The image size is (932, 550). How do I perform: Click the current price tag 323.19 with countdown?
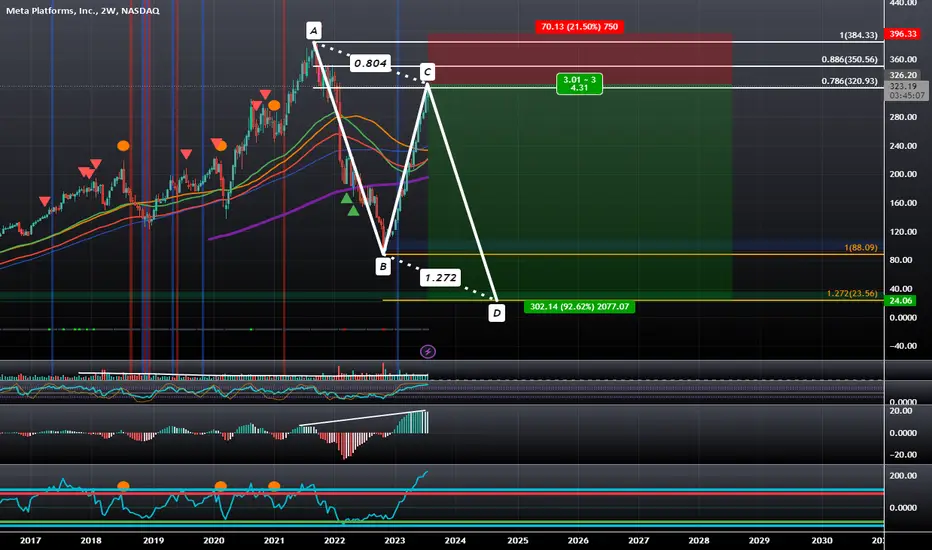pos(906,91)
